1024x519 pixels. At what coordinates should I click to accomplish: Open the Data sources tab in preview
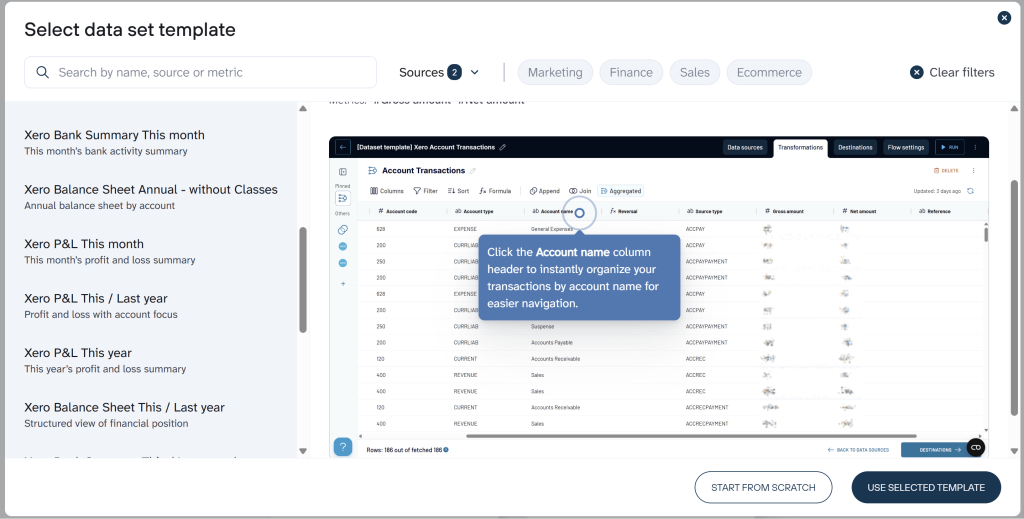[x=745, y=148]
